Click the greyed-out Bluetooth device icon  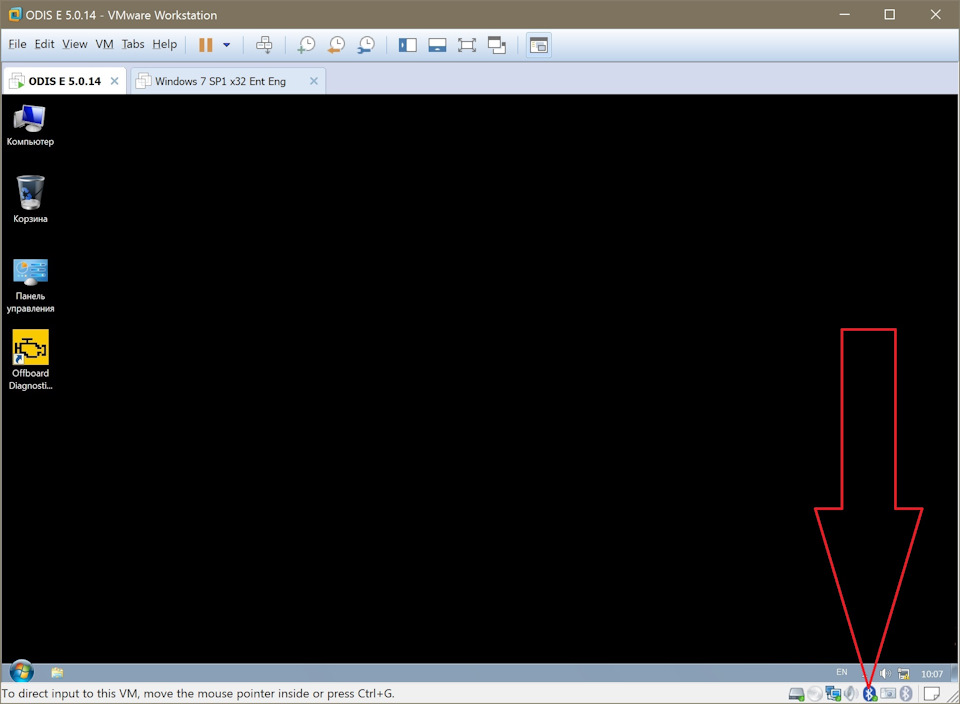pyautogui.click(x=906, y=694)
